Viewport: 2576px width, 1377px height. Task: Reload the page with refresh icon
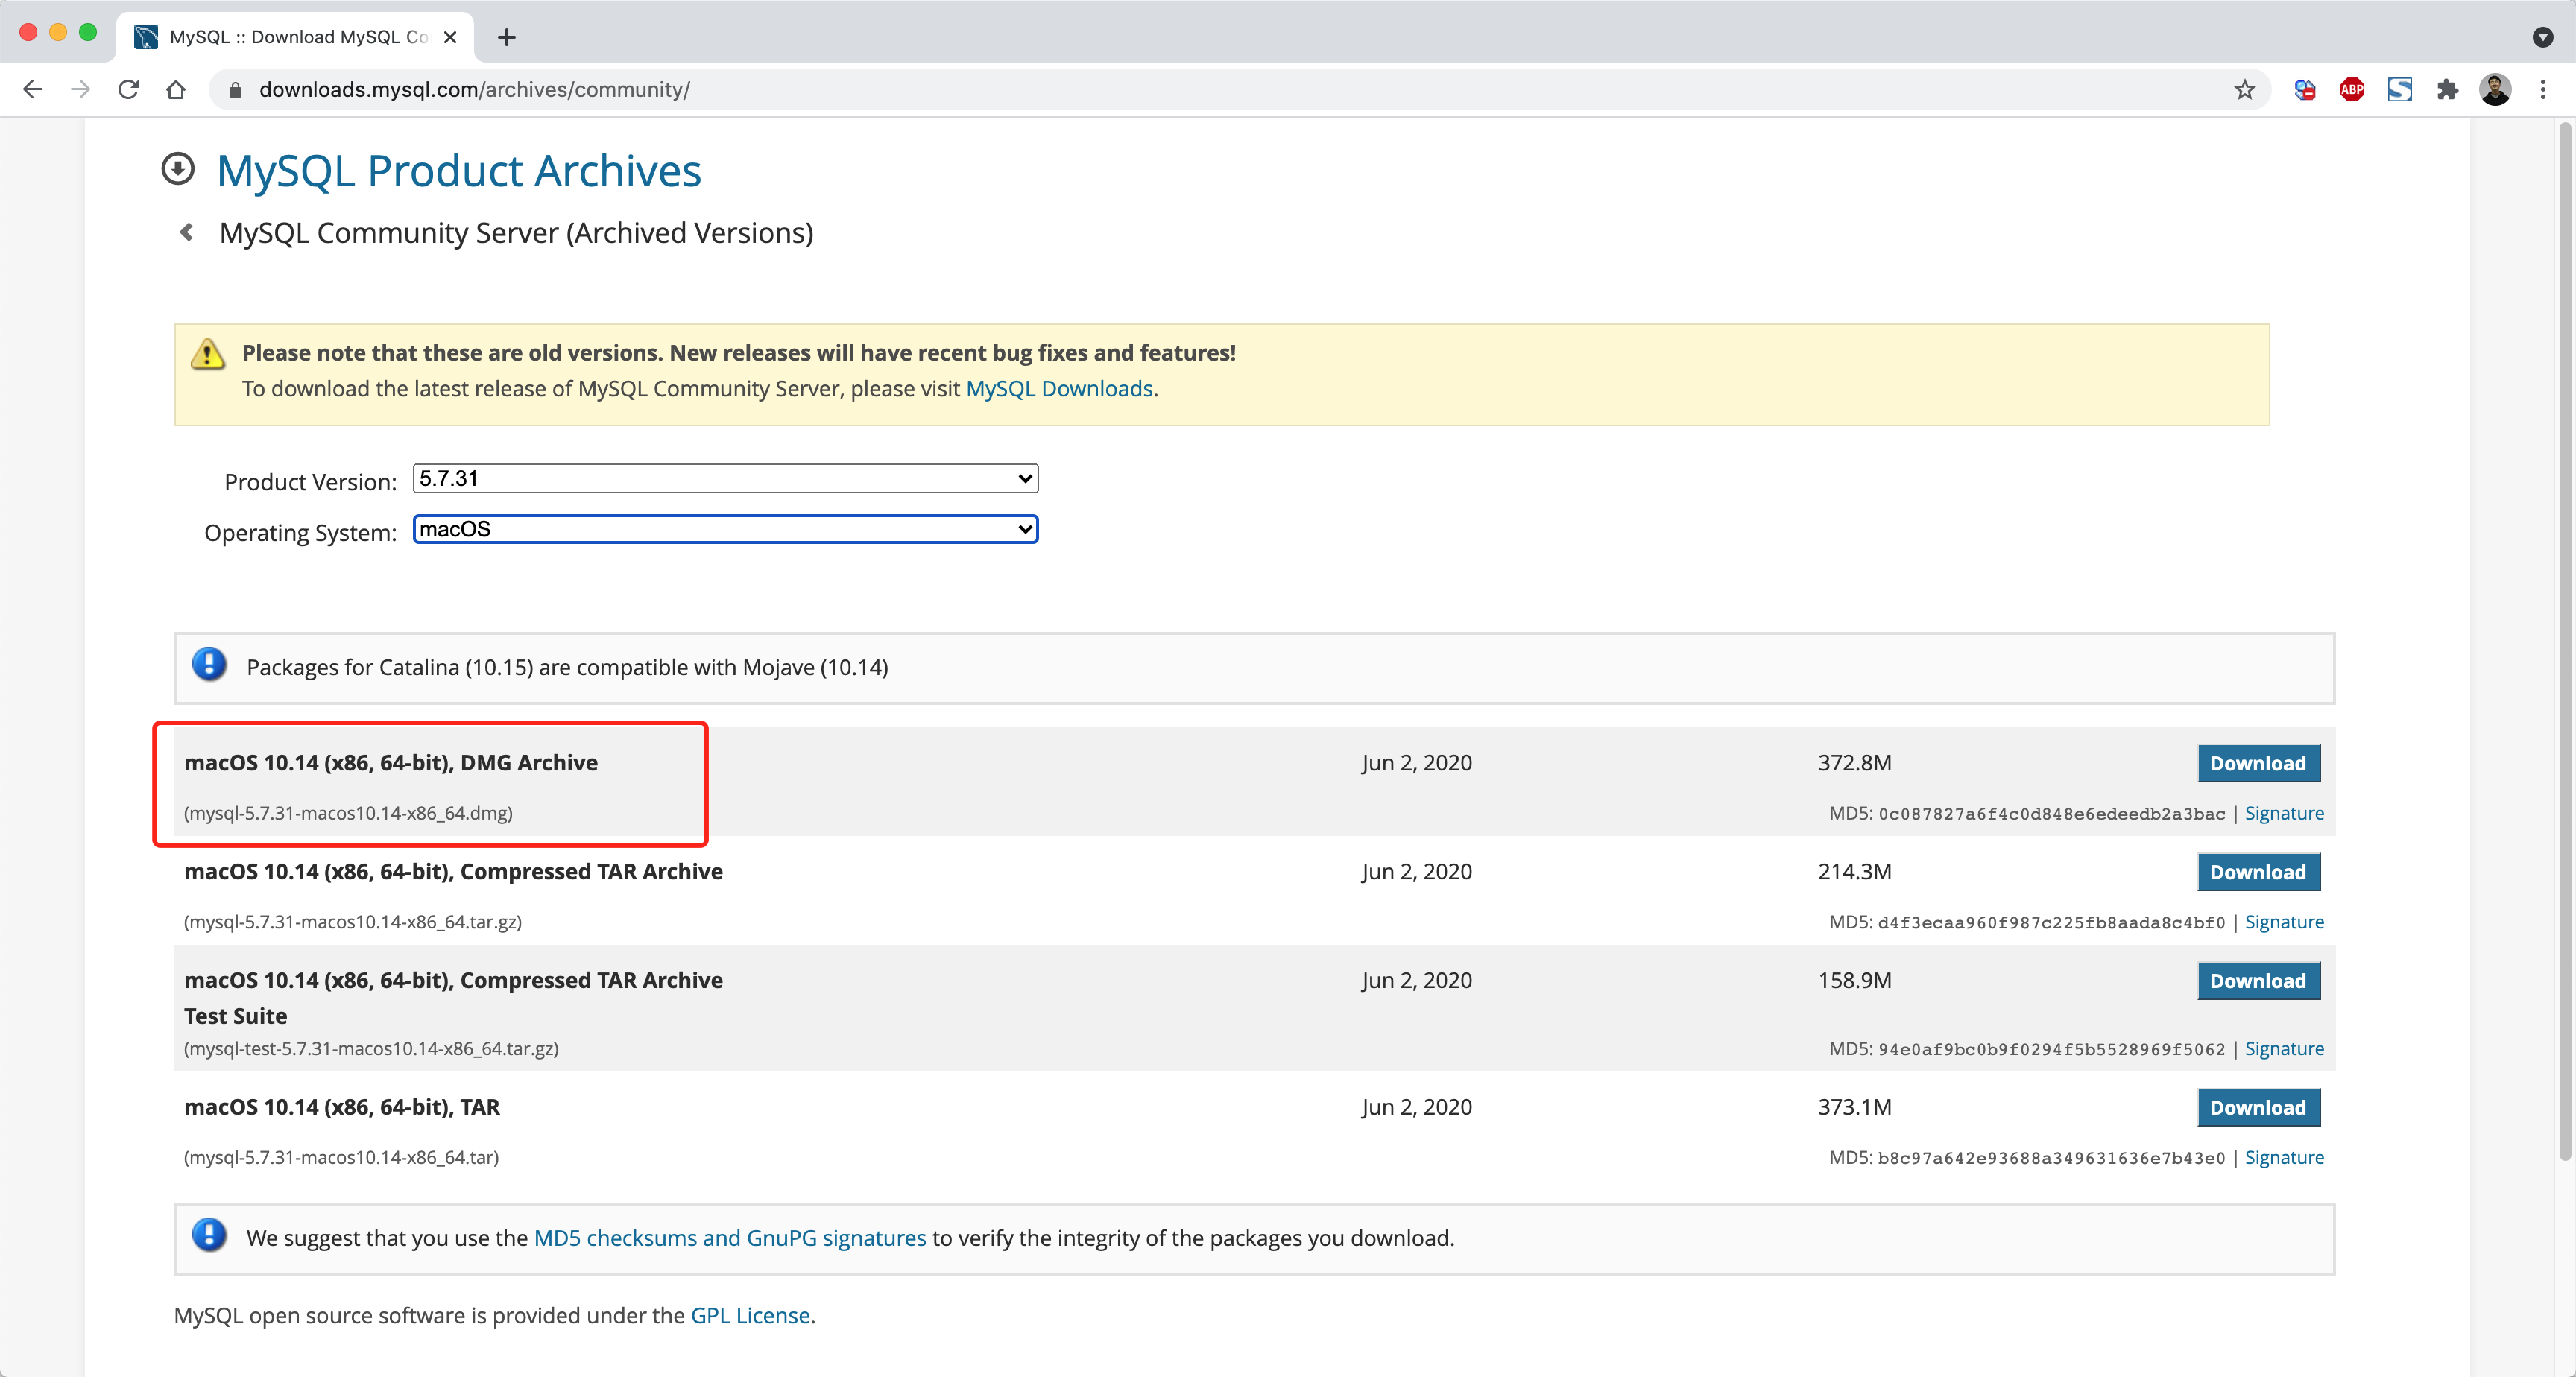128,90
